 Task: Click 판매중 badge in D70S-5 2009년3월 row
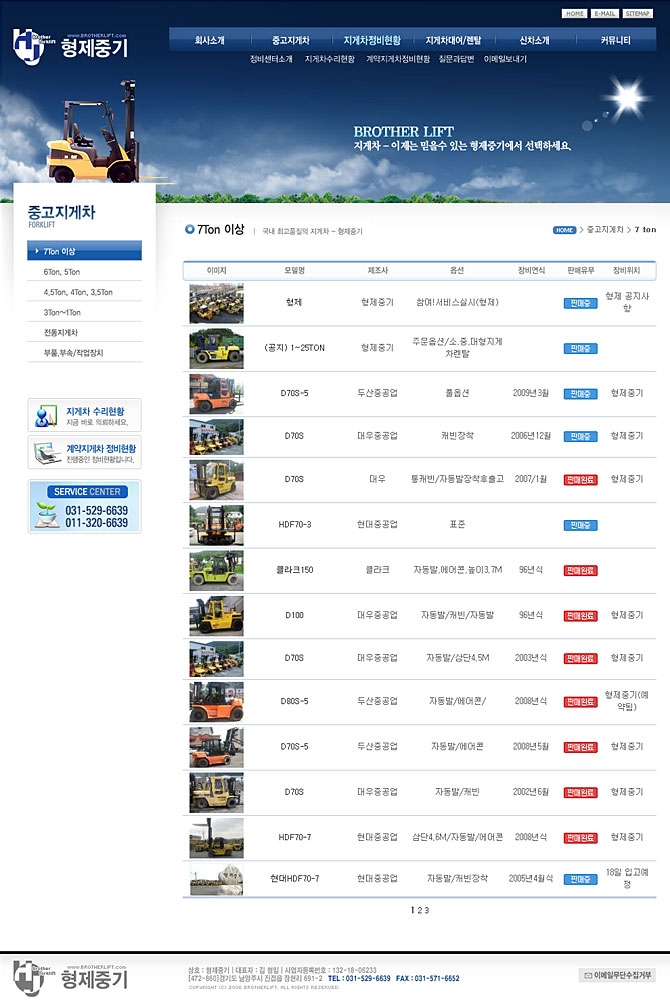(580, 394)
